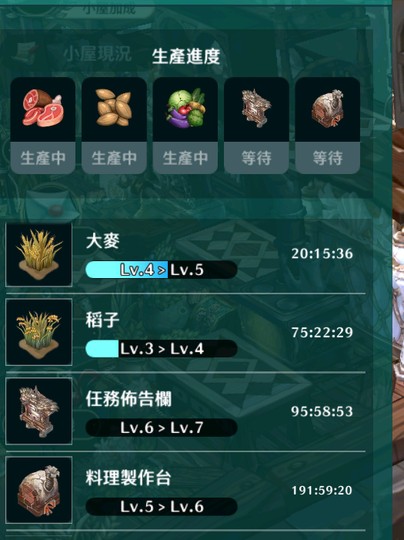The height and width of the screenshot is (540, 404).
Task: Click the 稻子 Lv.3 > Lv.4 progress bar
Action: coord(161,349)
